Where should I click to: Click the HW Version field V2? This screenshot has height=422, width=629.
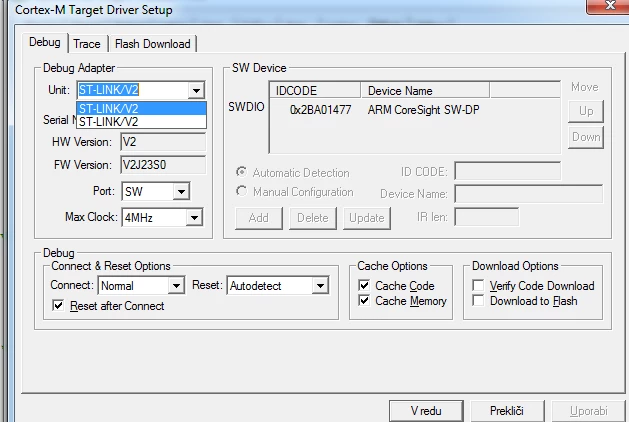click(163, 142)
